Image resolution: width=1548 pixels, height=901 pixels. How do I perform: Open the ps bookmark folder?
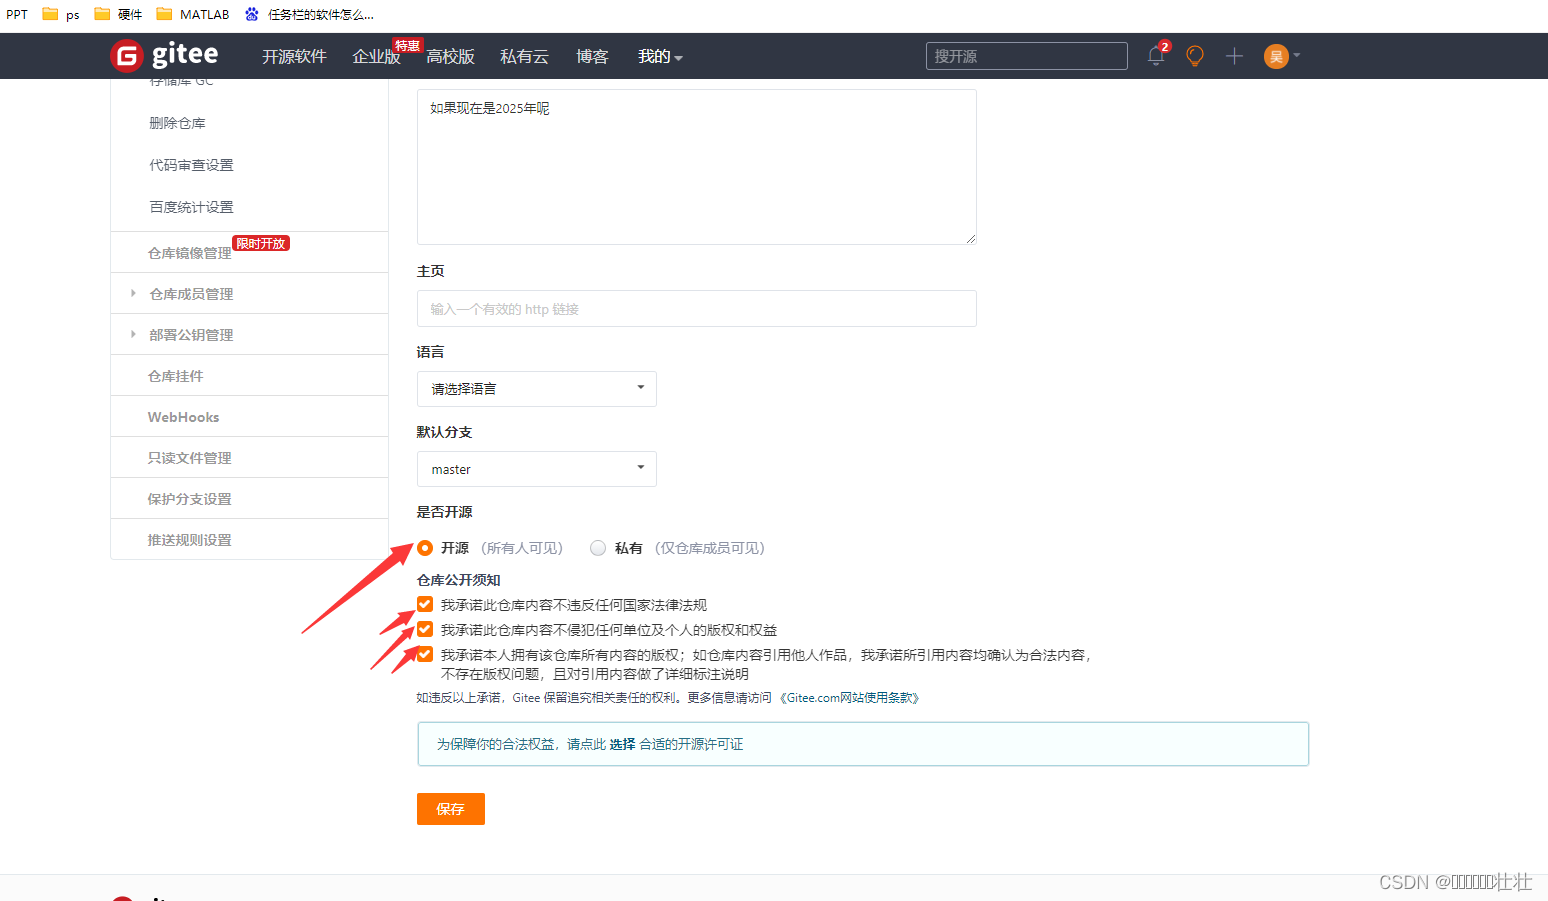(x=61, y=14)
